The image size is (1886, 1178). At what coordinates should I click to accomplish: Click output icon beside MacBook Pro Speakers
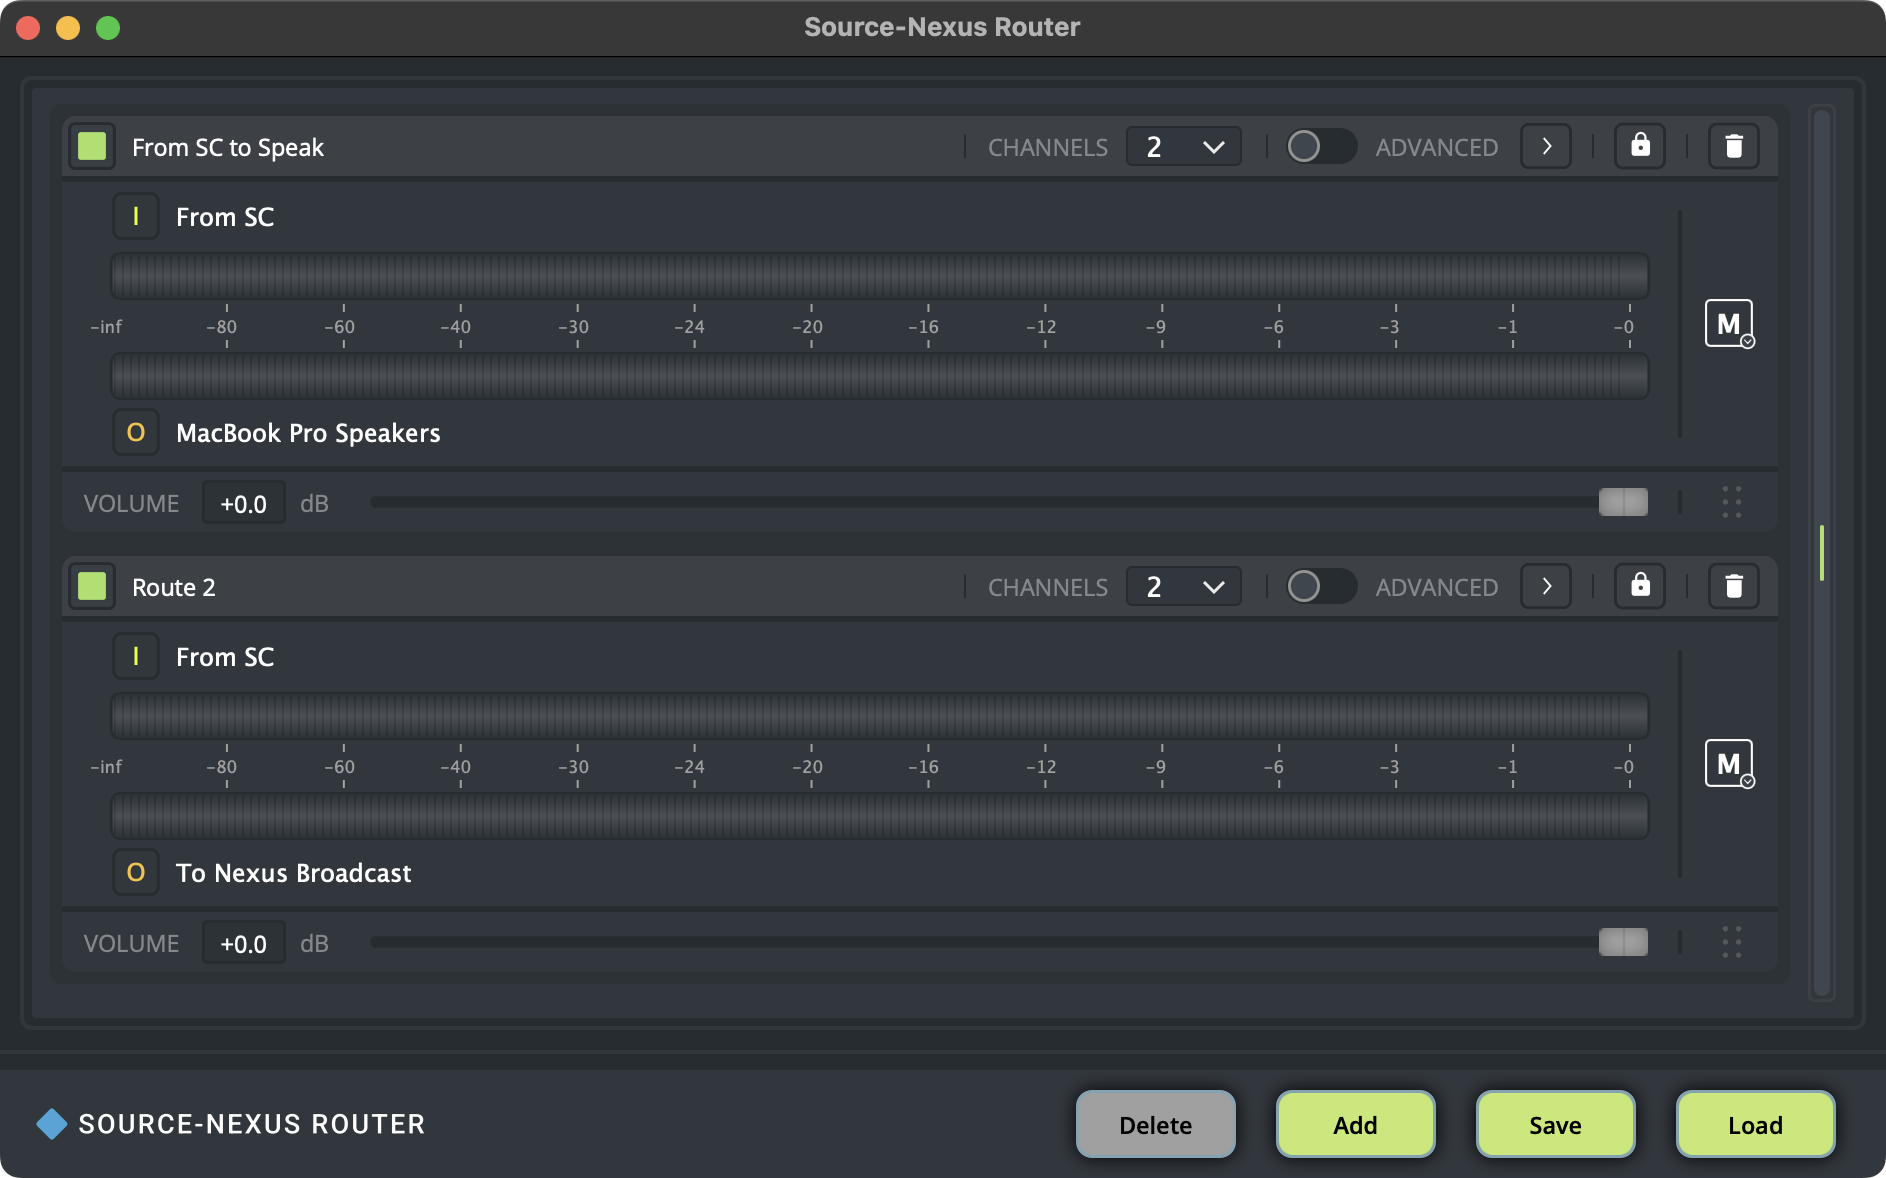pos(136,433)
